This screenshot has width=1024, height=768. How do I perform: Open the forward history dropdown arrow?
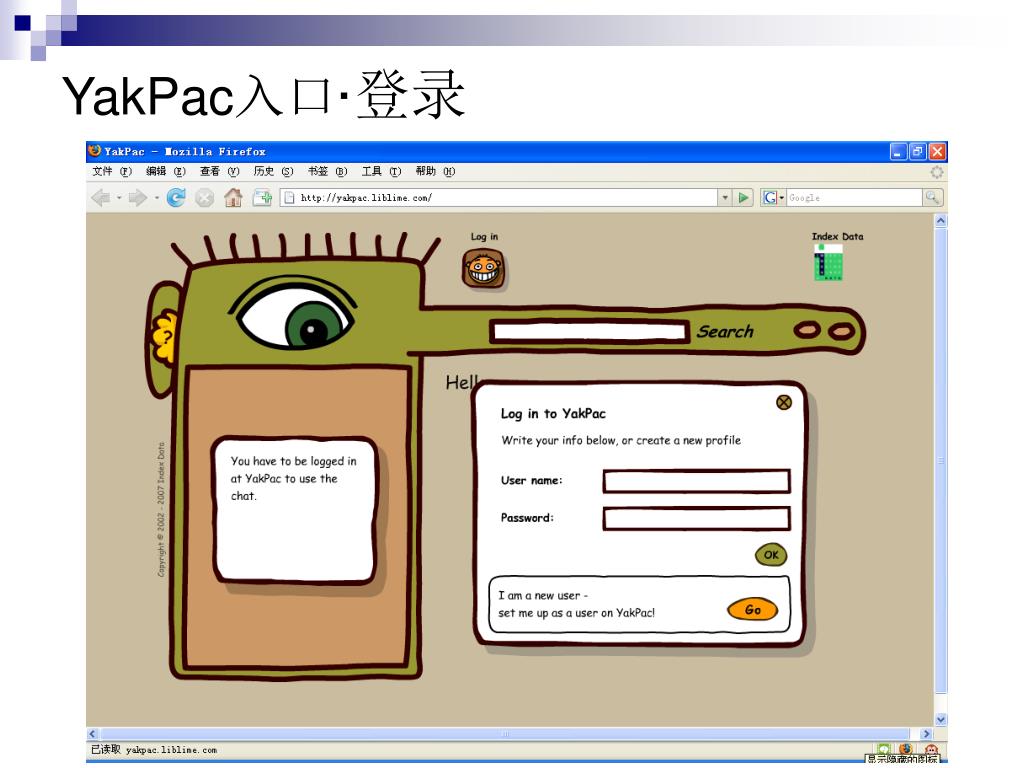click(156, 197)
